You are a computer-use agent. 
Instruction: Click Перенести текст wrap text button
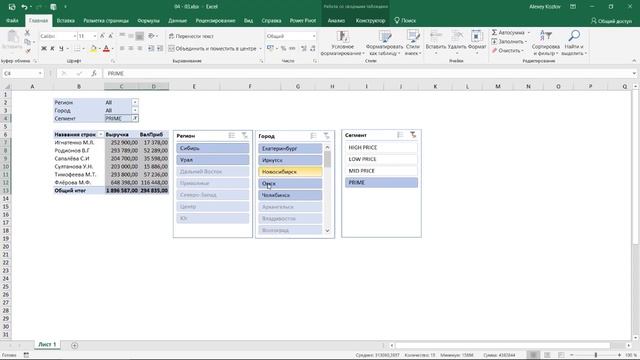(x=191, y=36)
